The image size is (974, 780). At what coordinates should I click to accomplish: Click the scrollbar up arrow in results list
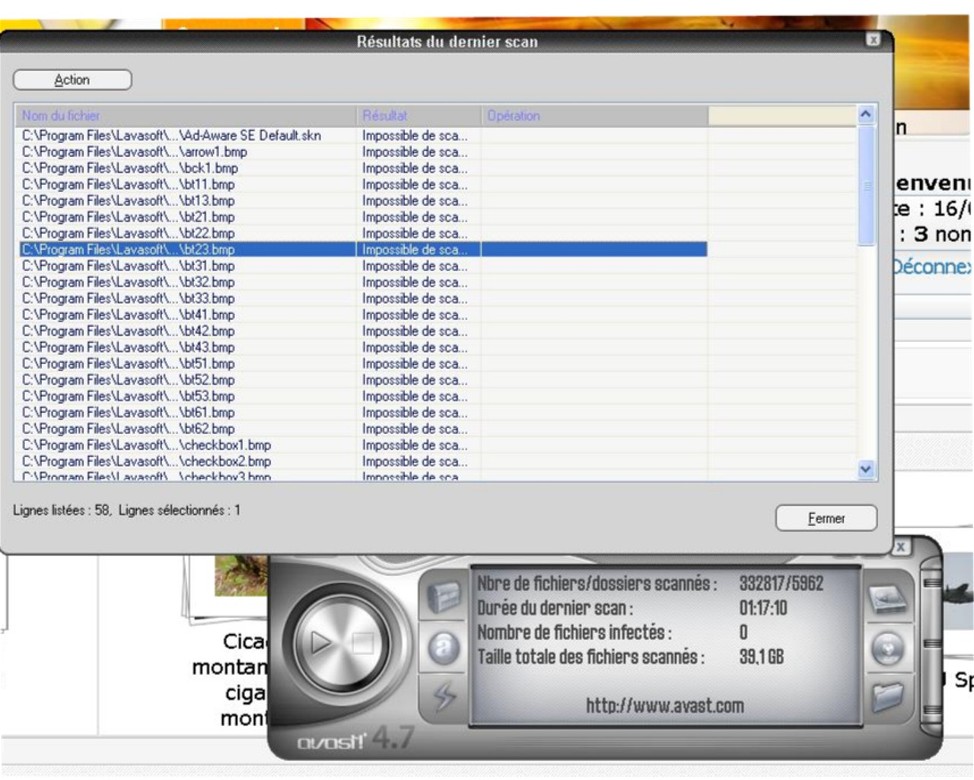coord(866,114)
